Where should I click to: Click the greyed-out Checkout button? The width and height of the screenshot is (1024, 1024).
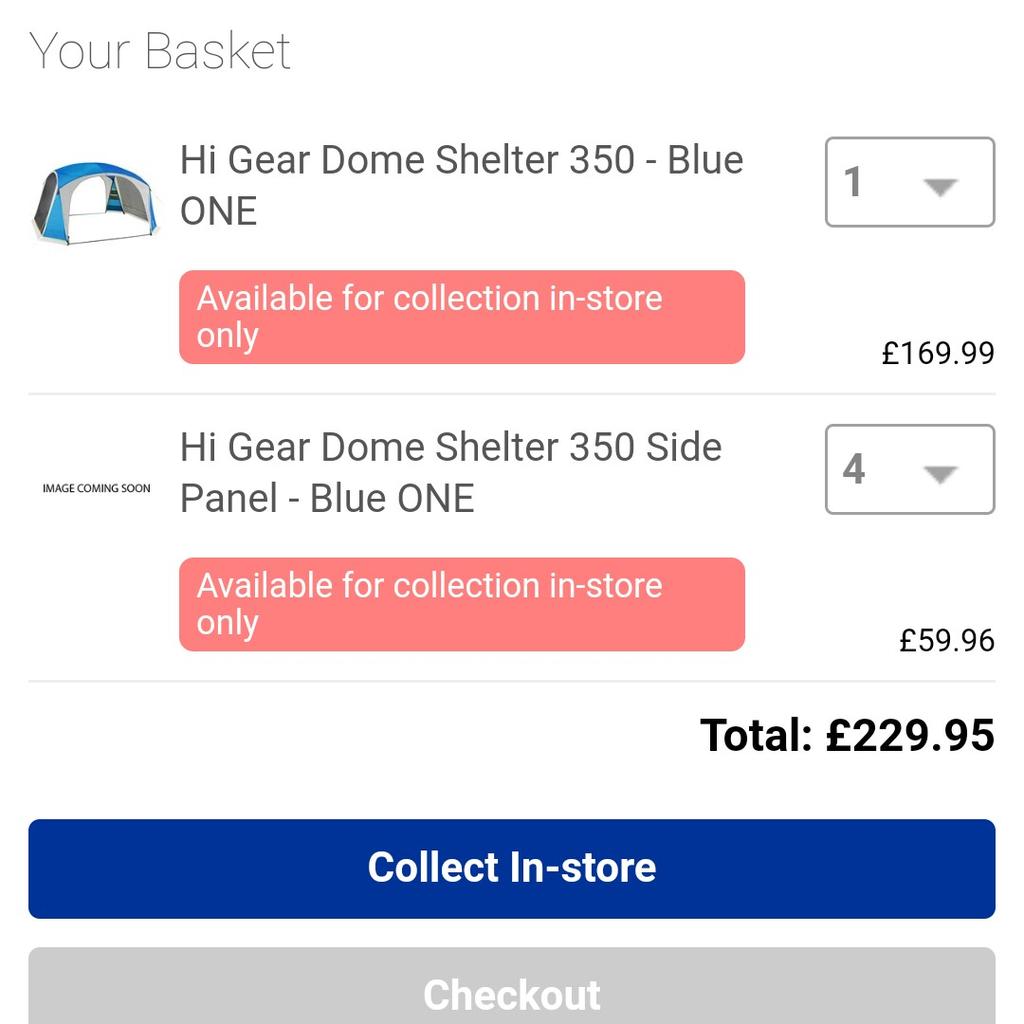point(511,986)
